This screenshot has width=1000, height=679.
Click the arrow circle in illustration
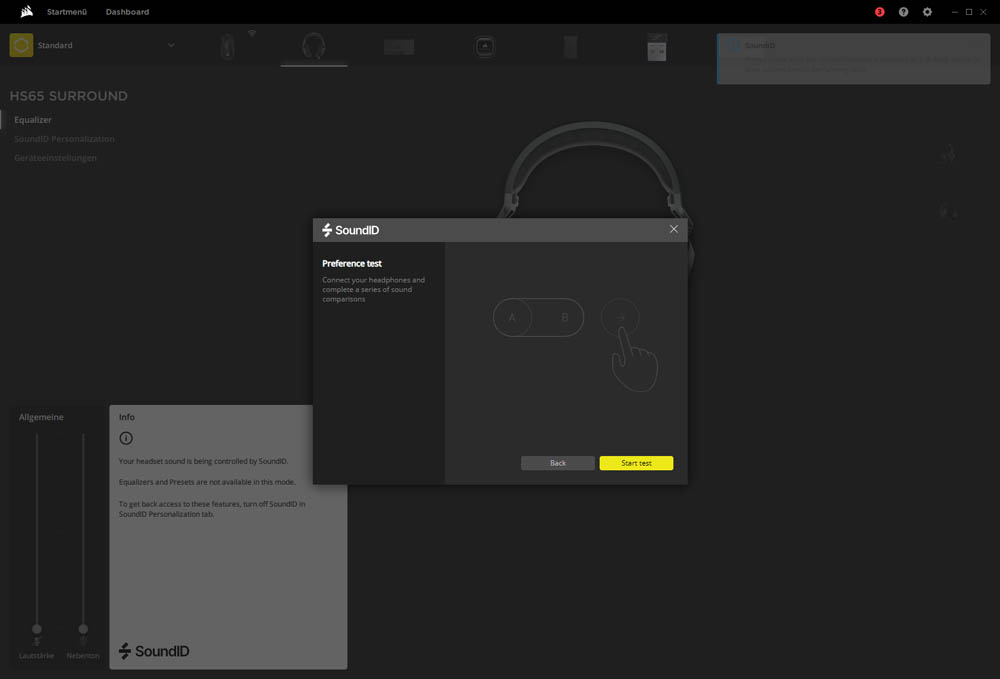pyautogui.click(x=620, y=317)
